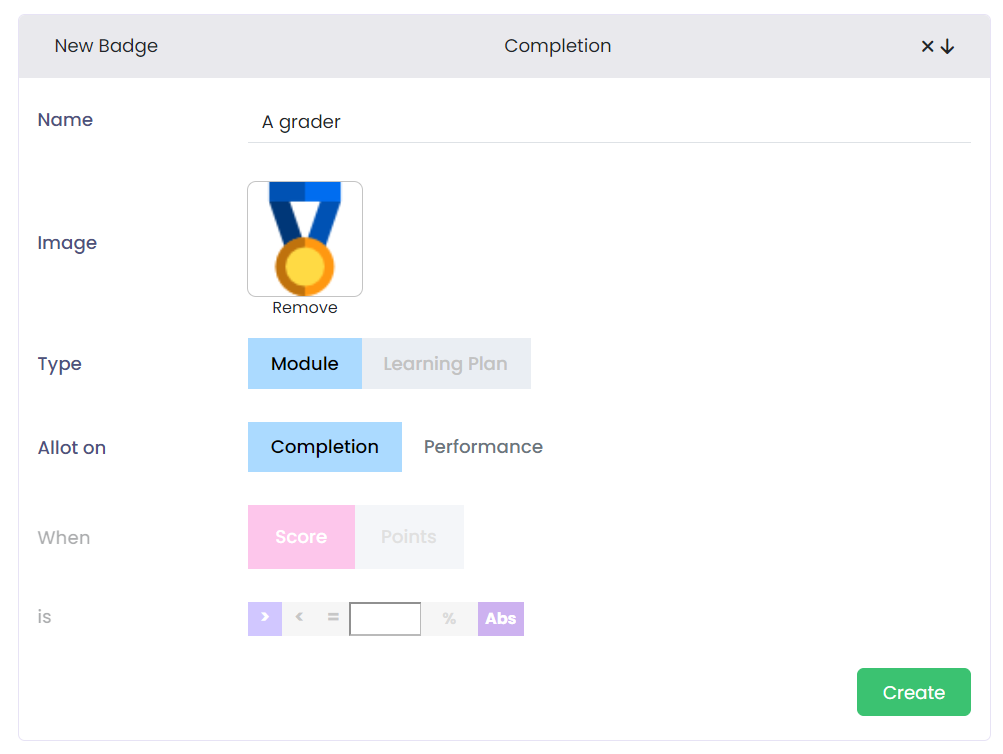Allot badge on Performance

[x=483, y=447]
